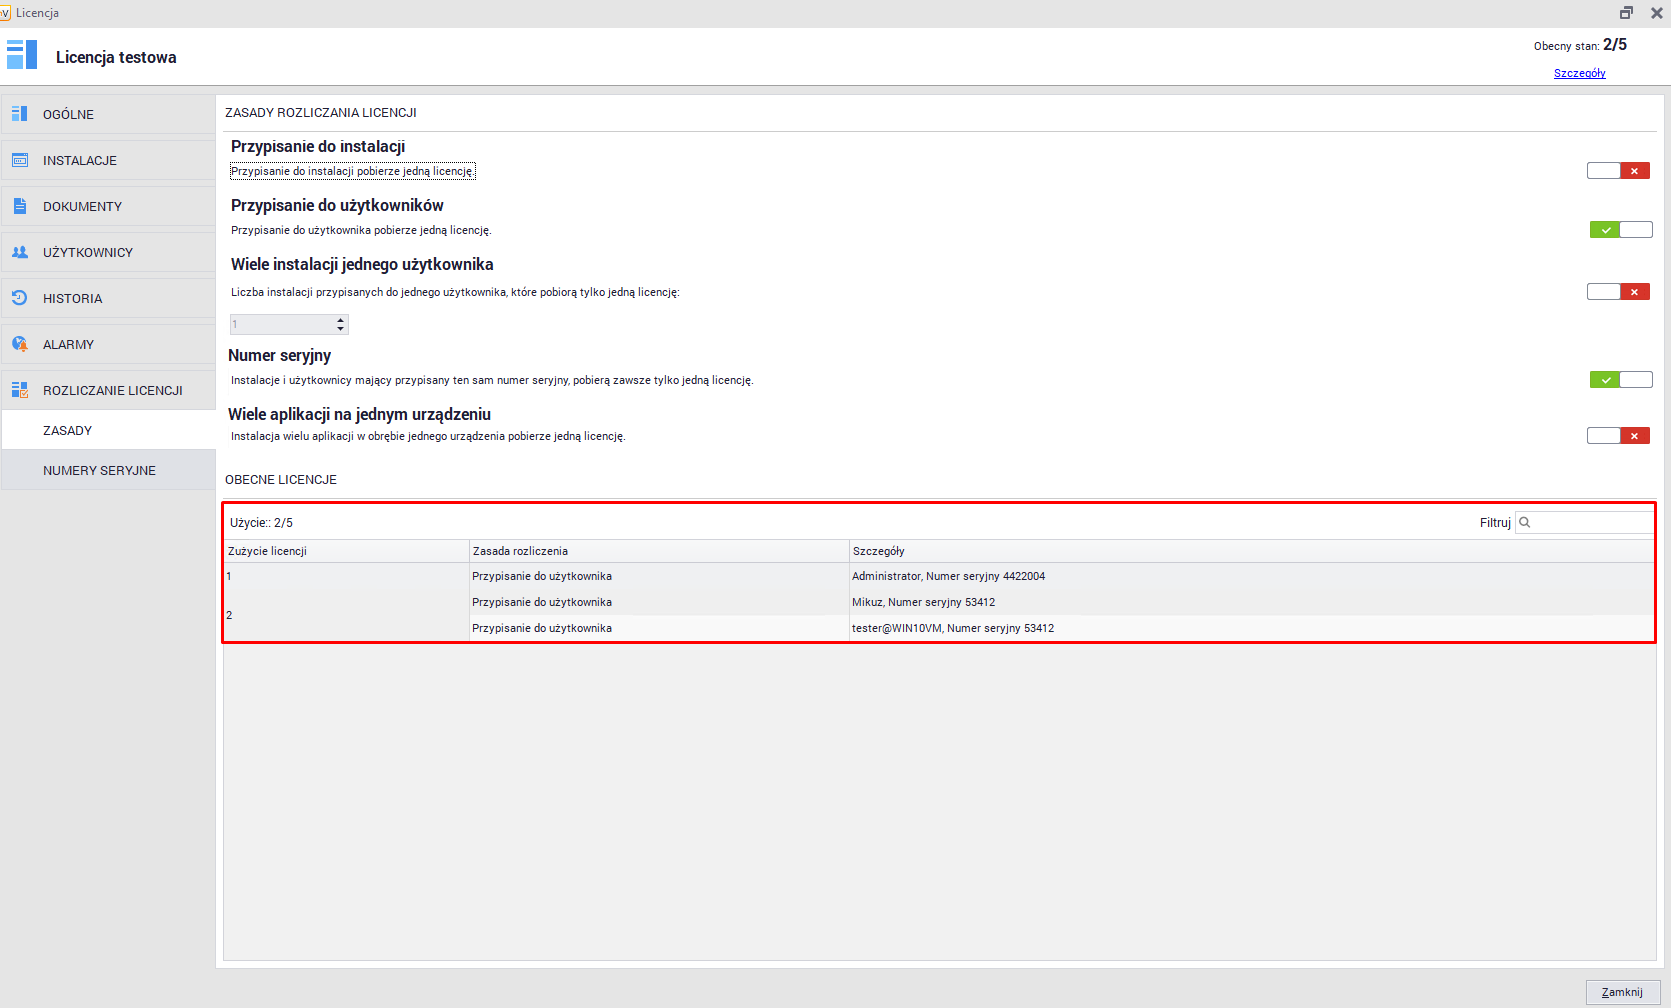Image resolution: width=1671 pixels, height=1008 pixels.
Task: Click the installations count spinner arrows
Action: (x=341, y=324)
